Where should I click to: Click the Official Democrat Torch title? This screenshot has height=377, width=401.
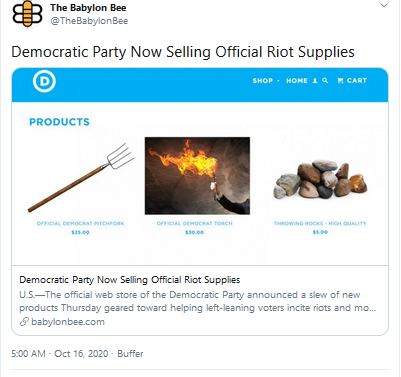pyautogui.click(x=195, y=223)
